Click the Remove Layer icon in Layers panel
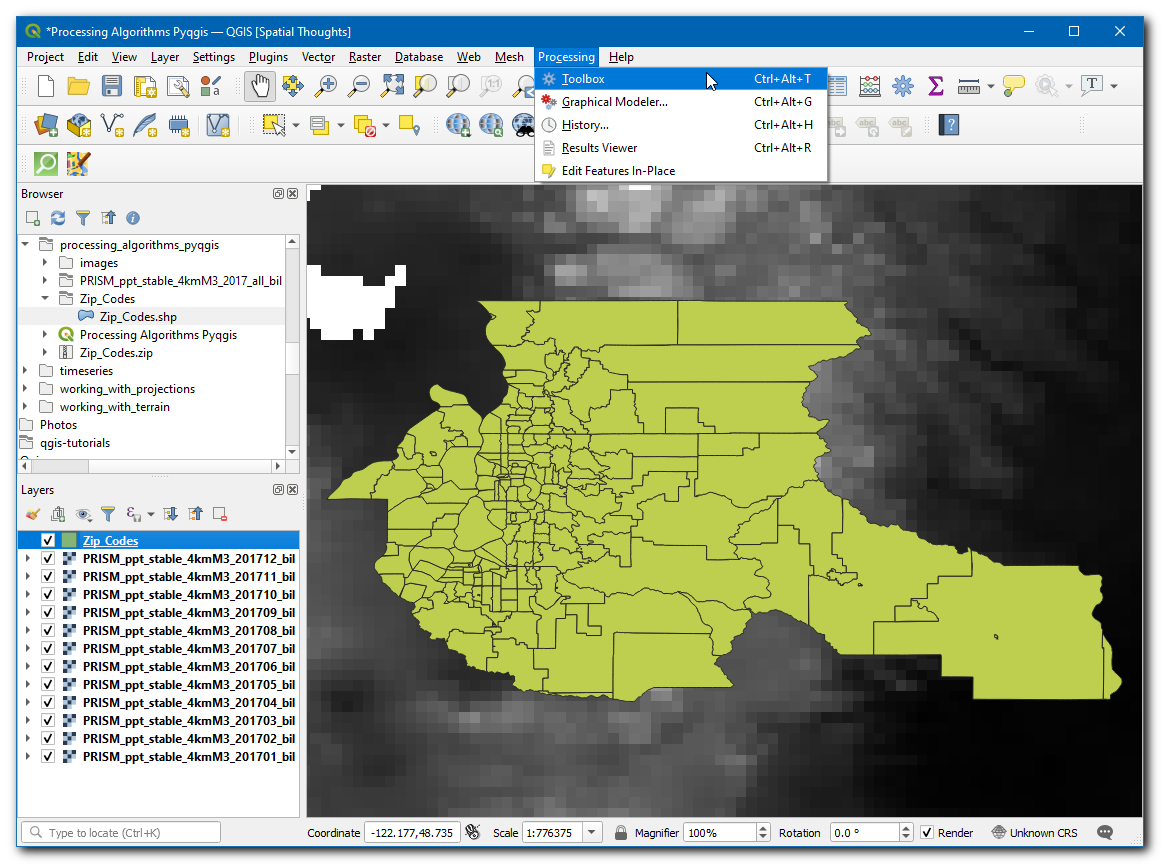 pyautogui.click(x=220, y=514)
